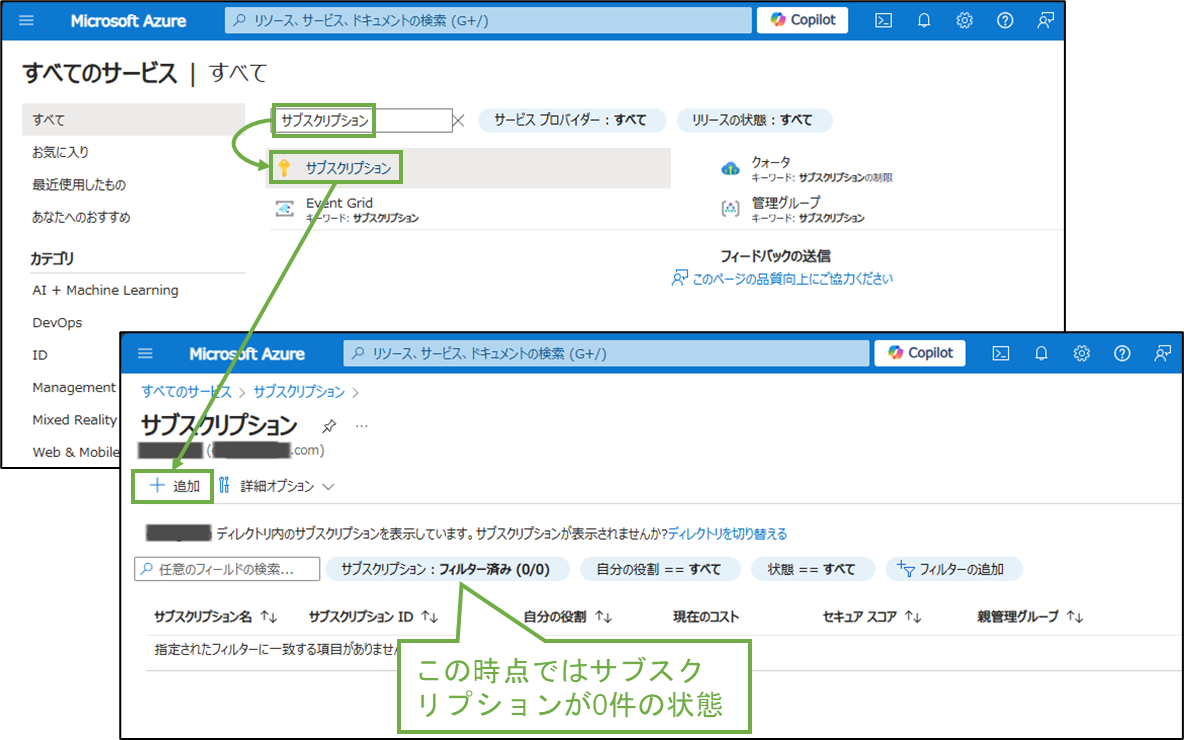Viewport: 1184px width, 740px height.
Task: Open help icon in Subscriptions window
Action: point(1123,353)
